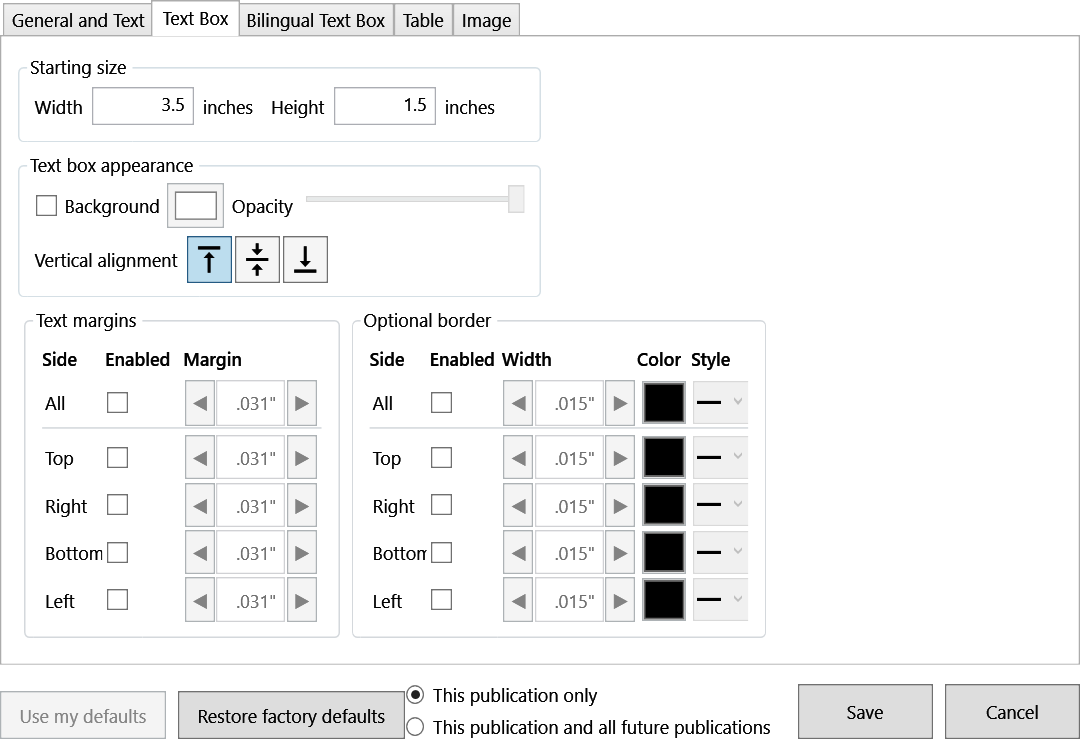Click Restore factory defaults button
Screen dimensions: 1080x740
(x=291, y=716)
